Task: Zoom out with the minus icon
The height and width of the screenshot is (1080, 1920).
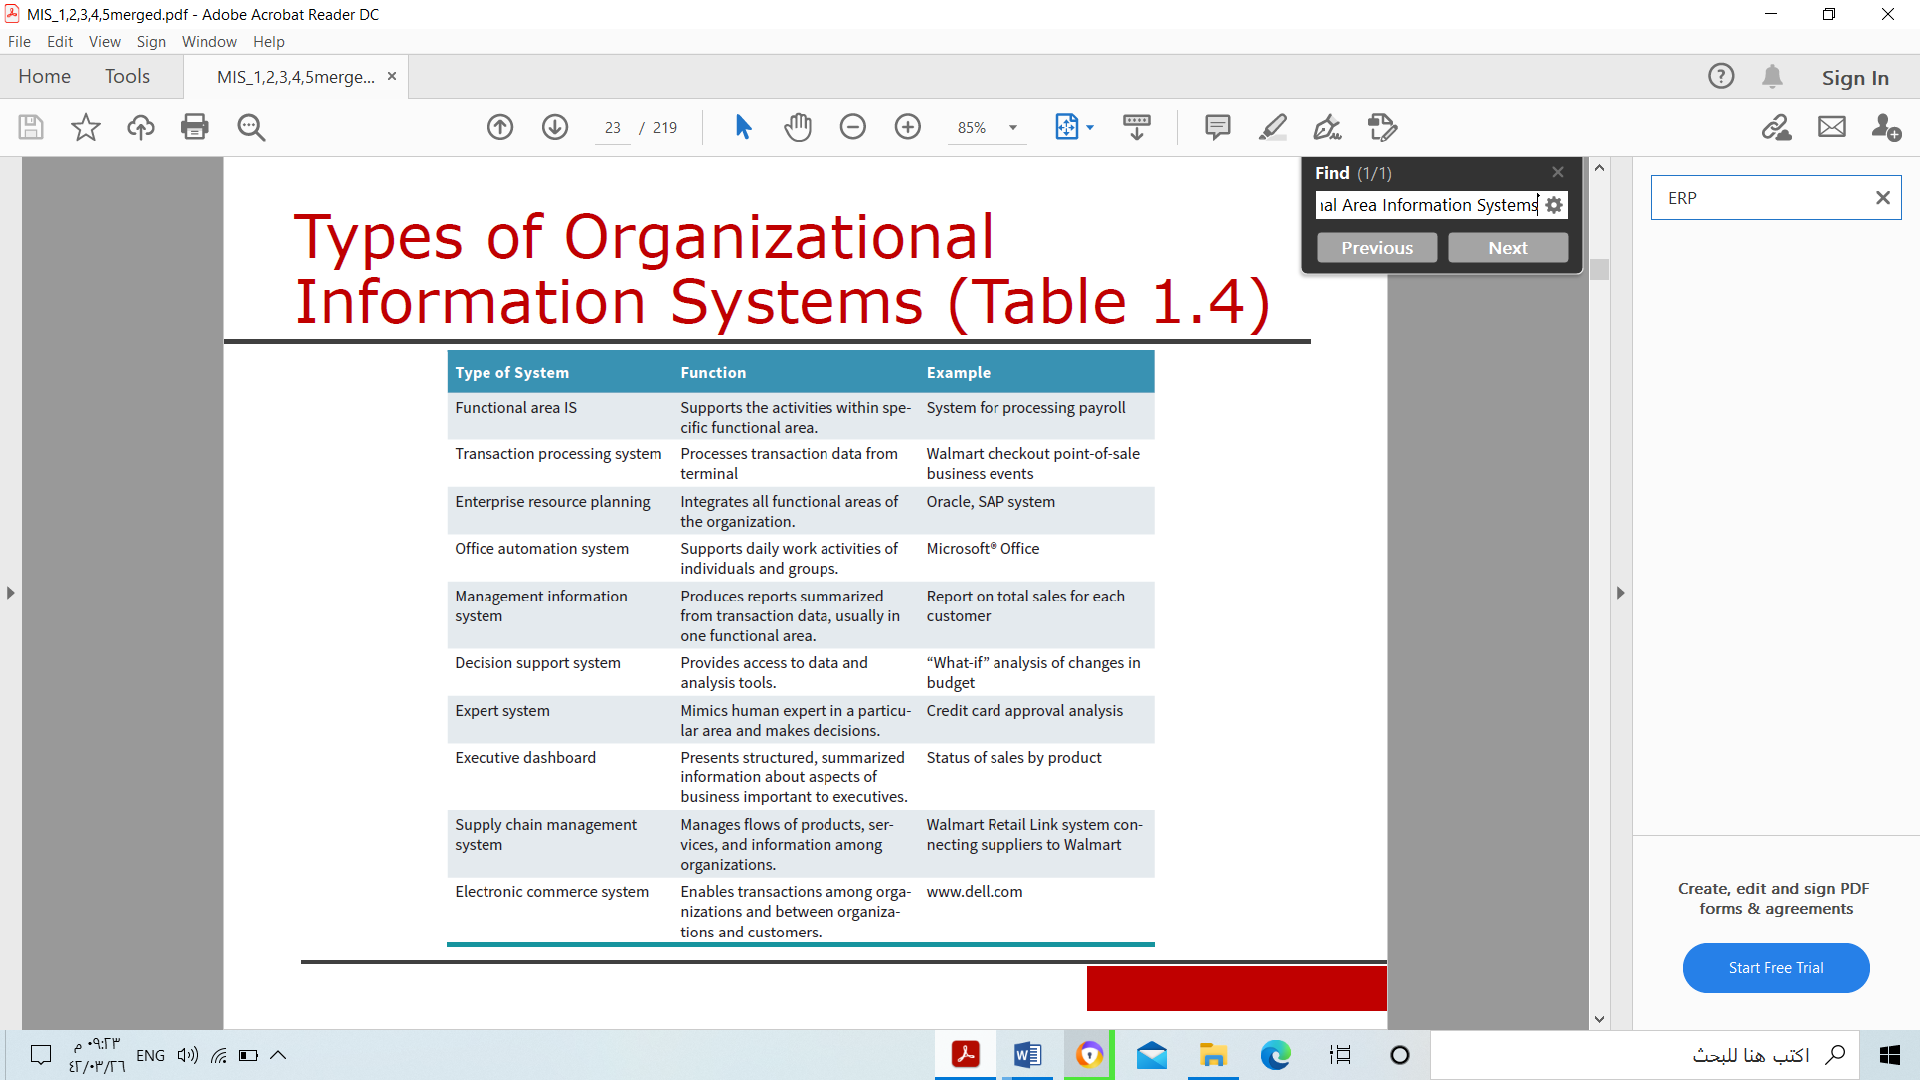Action: click(853, 127)
